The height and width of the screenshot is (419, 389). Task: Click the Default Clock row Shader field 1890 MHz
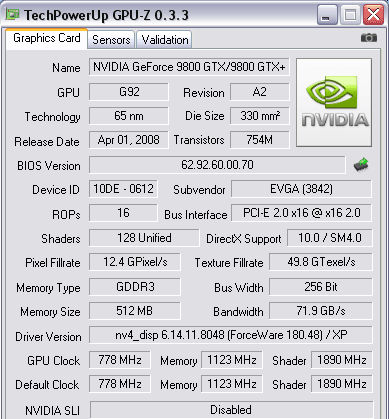click(342, 384)
